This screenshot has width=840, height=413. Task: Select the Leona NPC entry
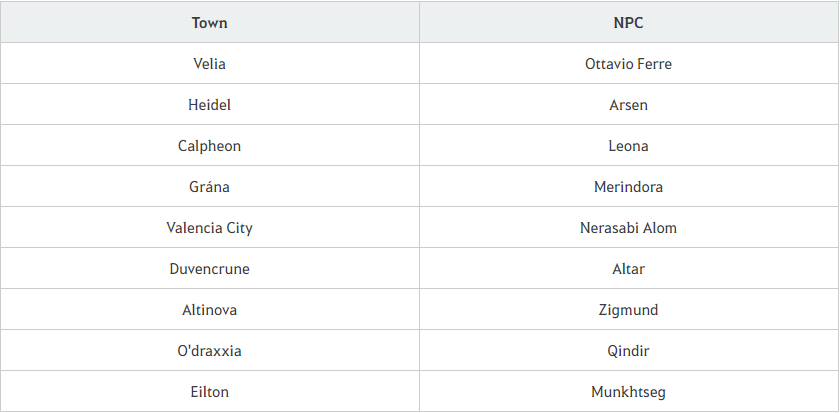tap(628, 146)
